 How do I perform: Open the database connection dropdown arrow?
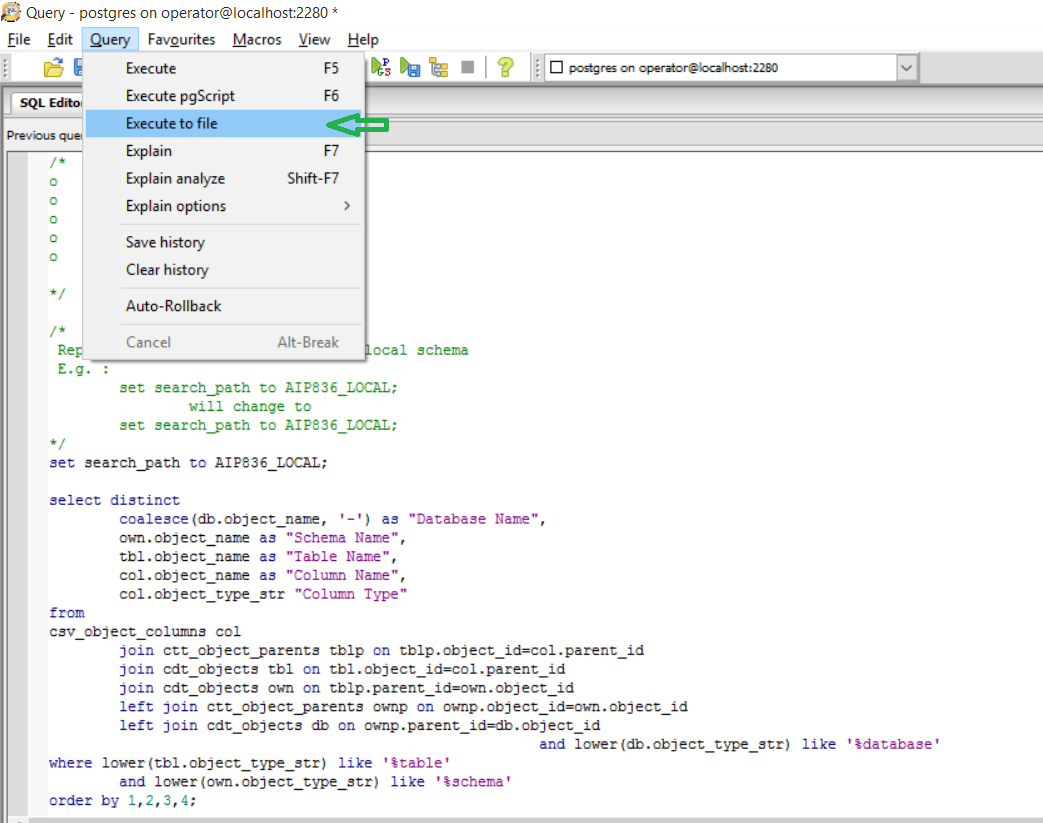(x=906, y=68)
